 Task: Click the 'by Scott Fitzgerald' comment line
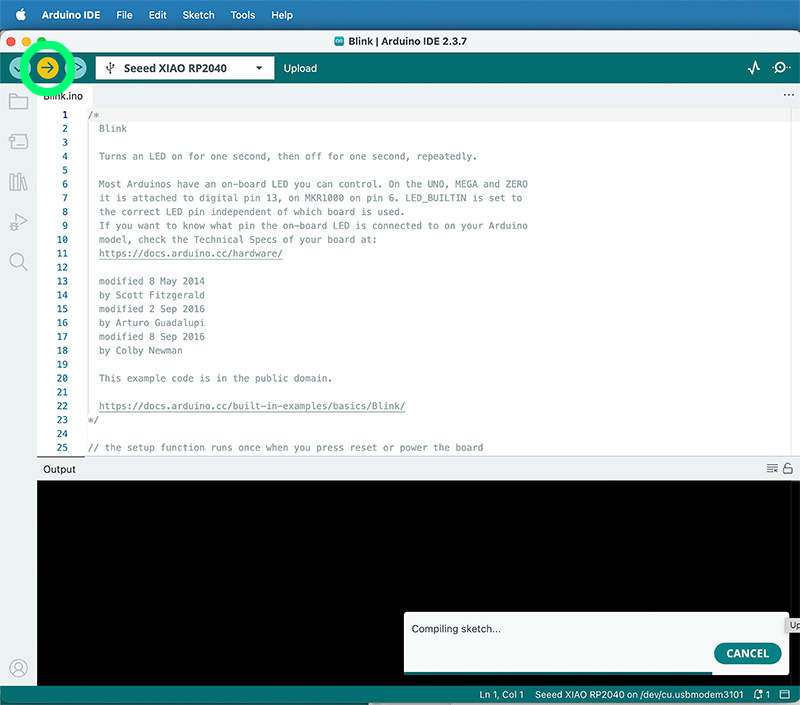click(152, 295)
